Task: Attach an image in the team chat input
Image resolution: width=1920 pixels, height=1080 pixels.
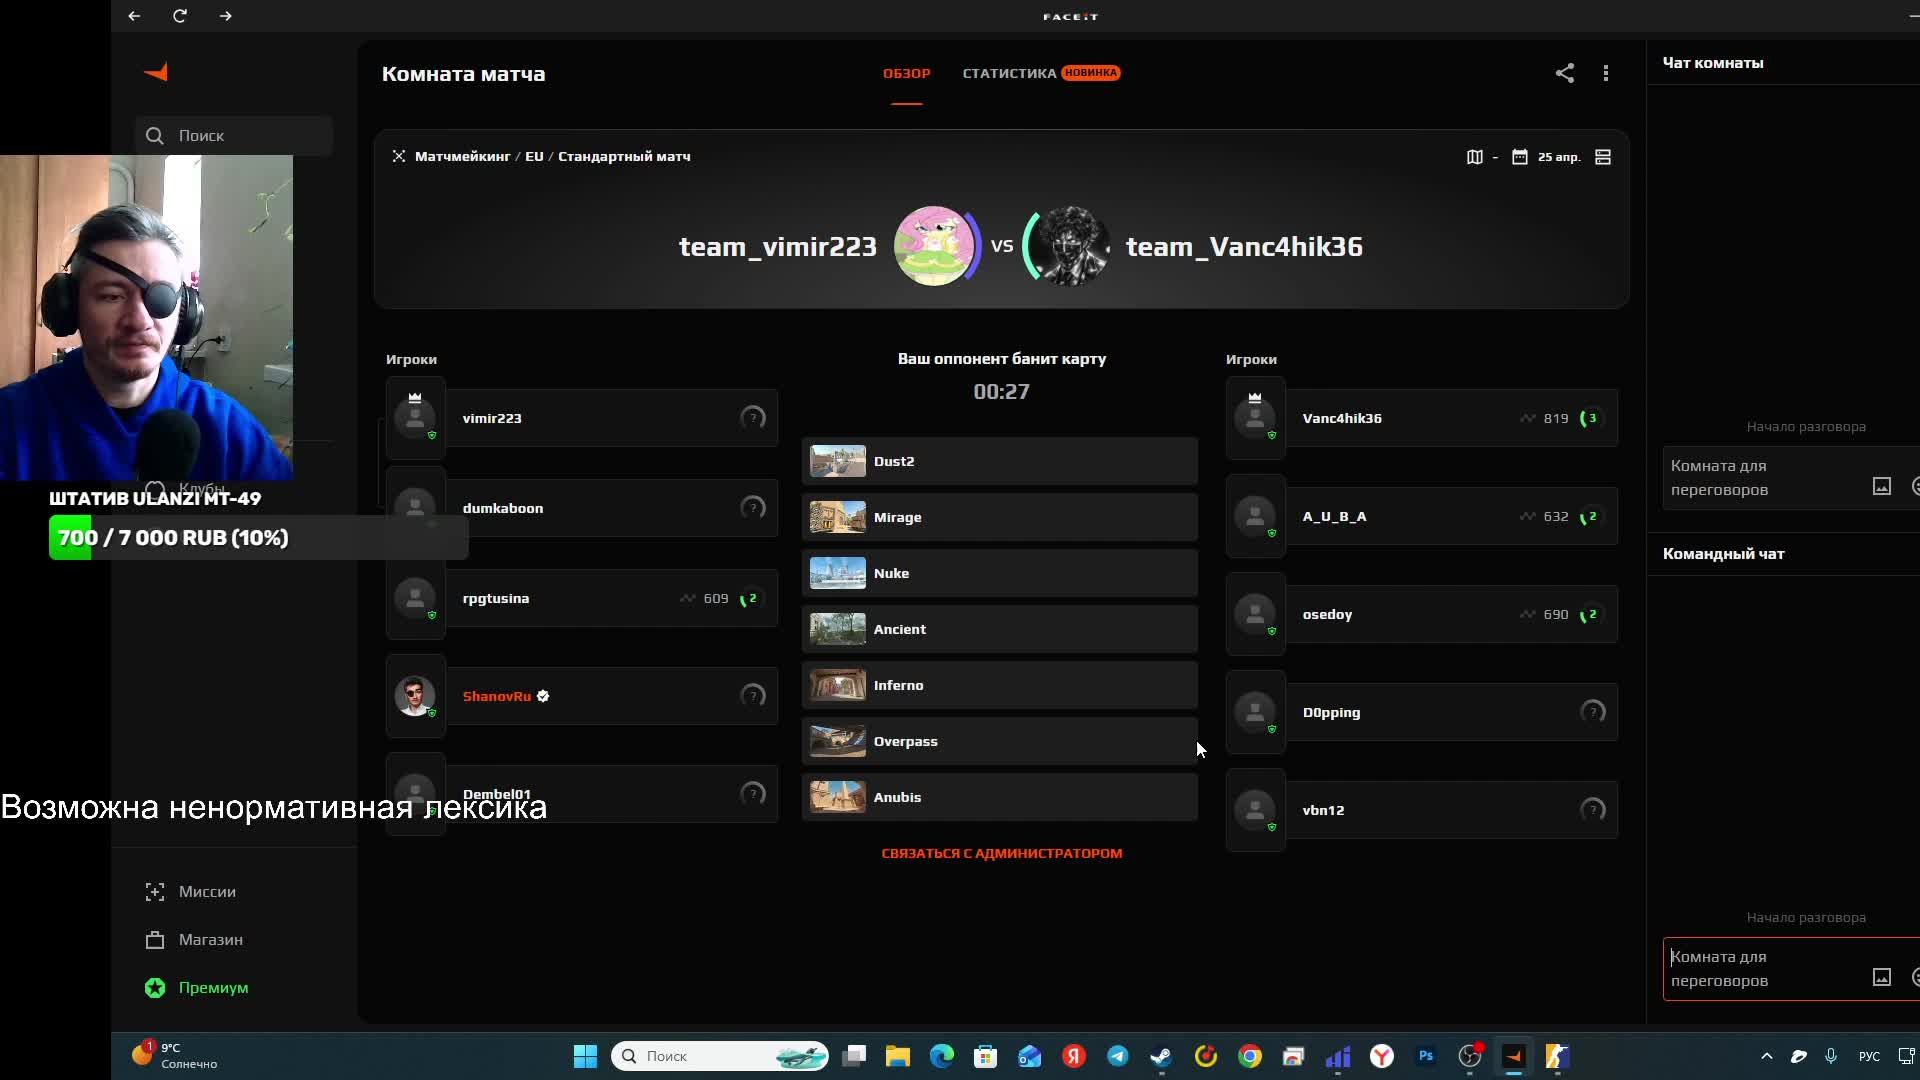Action: click(1882, 978)
